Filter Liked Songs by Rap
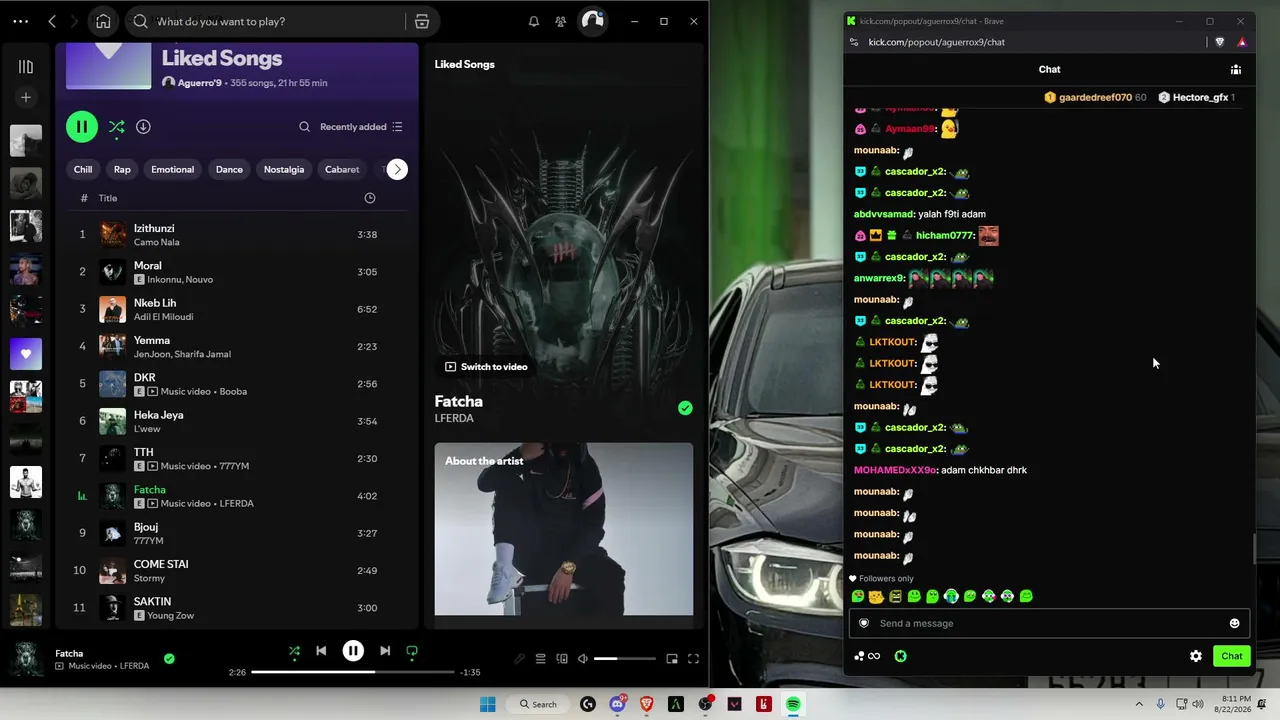1280x720 pixels. [122, 169]
